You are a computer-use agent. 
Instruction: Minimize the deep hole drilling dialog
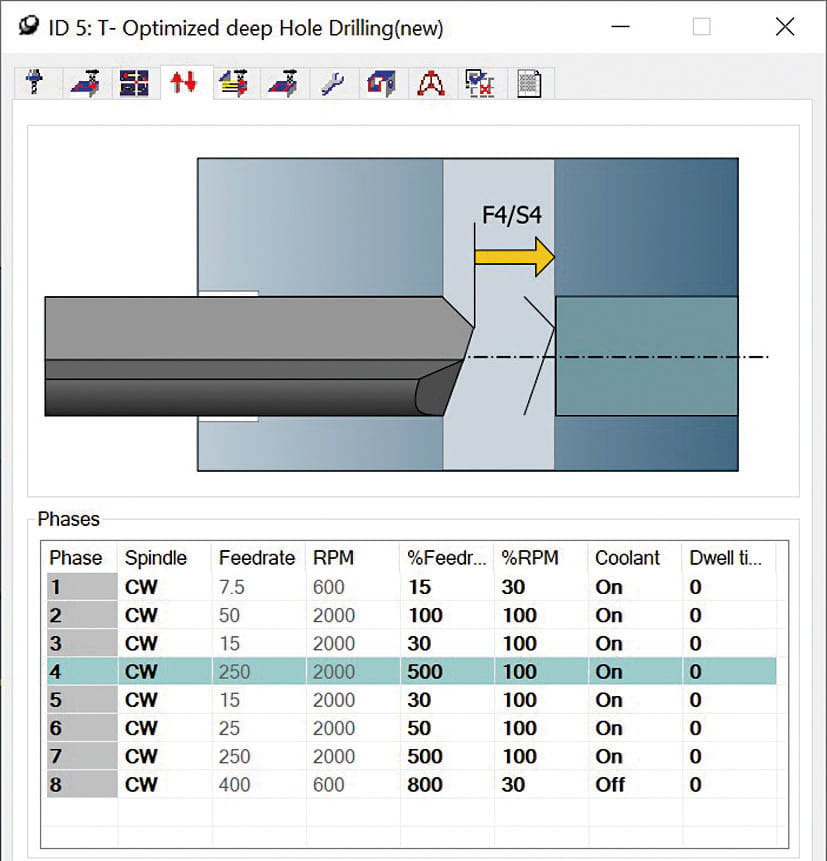(621, 26)
